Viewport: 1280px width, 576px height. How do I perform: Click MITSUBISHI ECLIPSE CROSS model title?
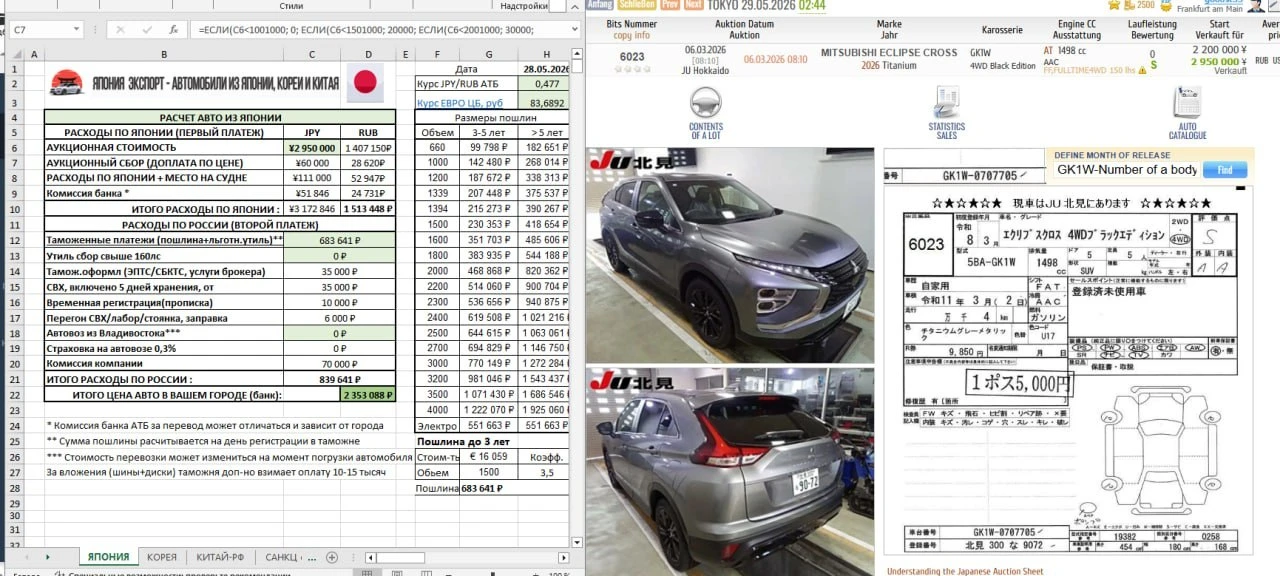click(x=889, y=51)
